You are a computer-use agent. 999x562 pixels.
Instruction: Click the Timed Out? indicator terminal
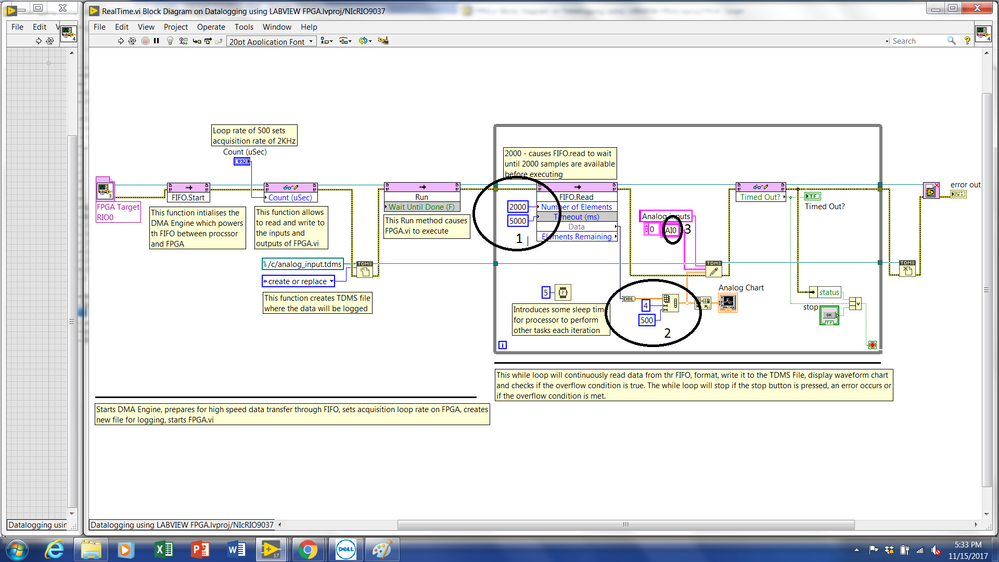812,196
